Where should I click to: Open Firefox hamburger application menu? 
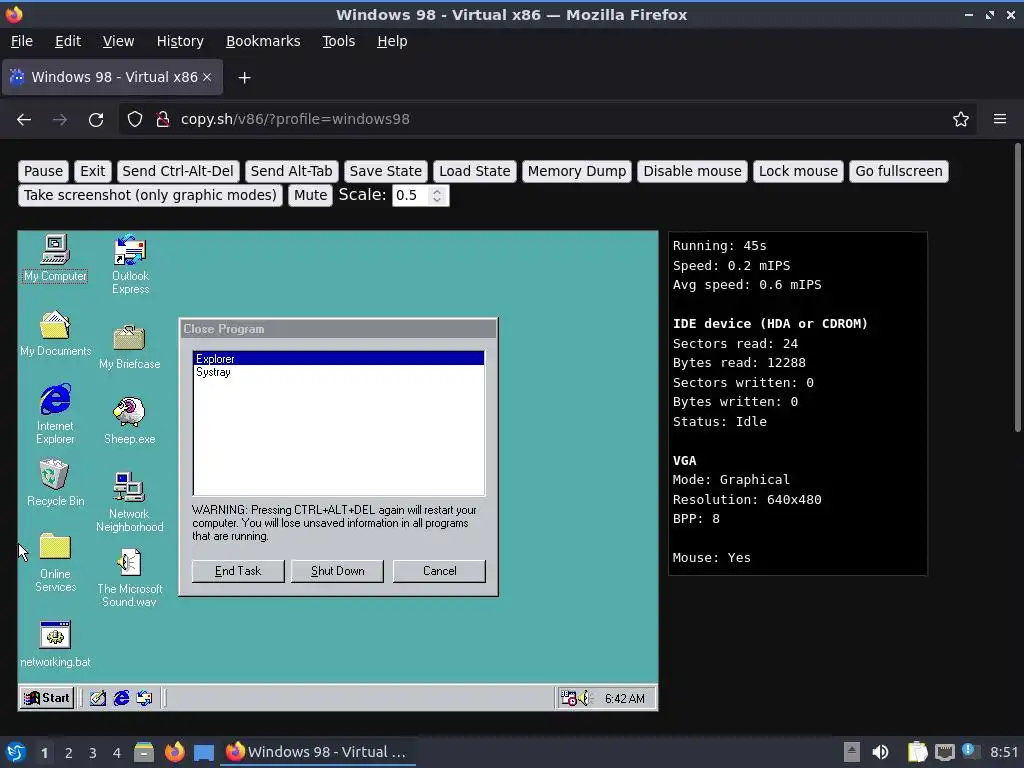(x=1000, y=119)
